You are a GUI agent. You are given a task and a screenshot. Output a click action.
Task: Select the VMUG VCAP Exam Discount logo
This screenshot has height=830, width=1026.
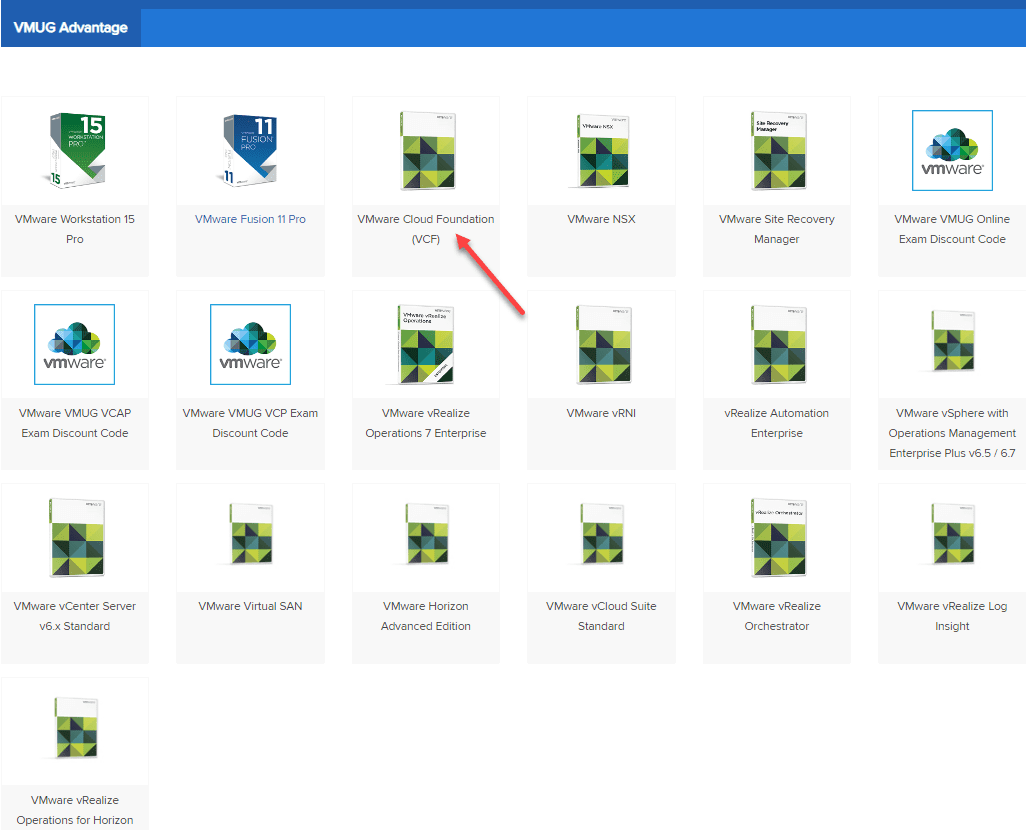click(x=75, y=342)
